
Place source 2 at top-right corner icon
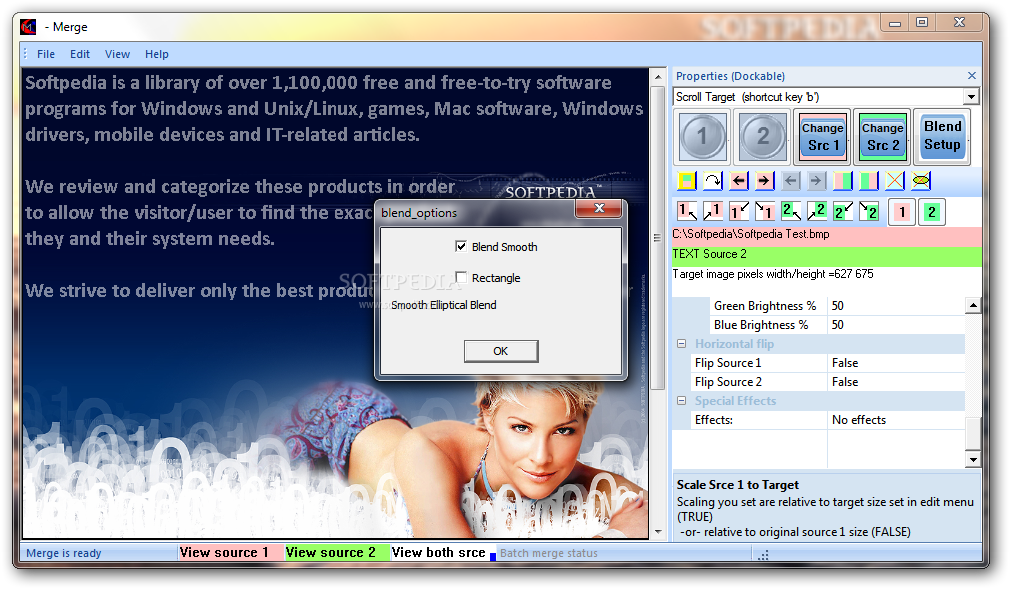[x=817, y=211]
